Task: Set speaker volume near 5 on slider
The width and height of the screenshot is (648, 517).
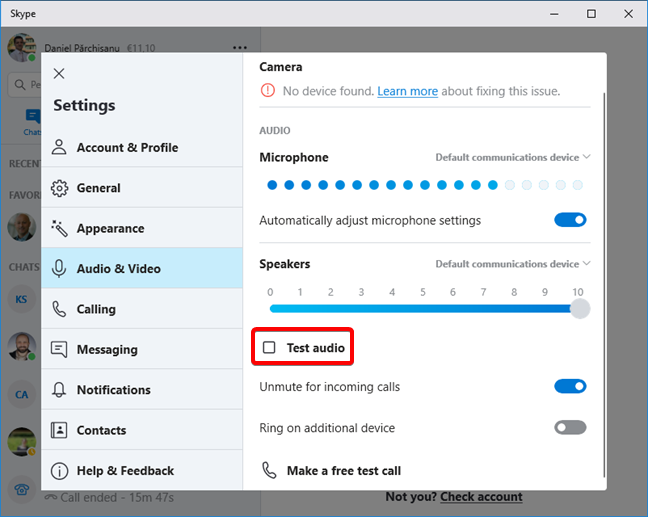Action: [x=423, y=309]
